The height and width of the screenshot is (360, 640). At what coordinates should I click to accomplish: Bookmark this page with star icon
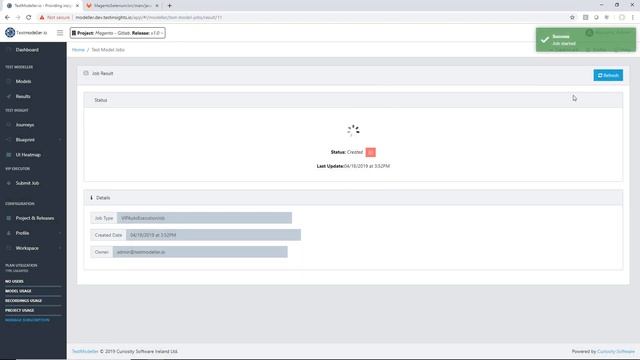coord(572,18)
